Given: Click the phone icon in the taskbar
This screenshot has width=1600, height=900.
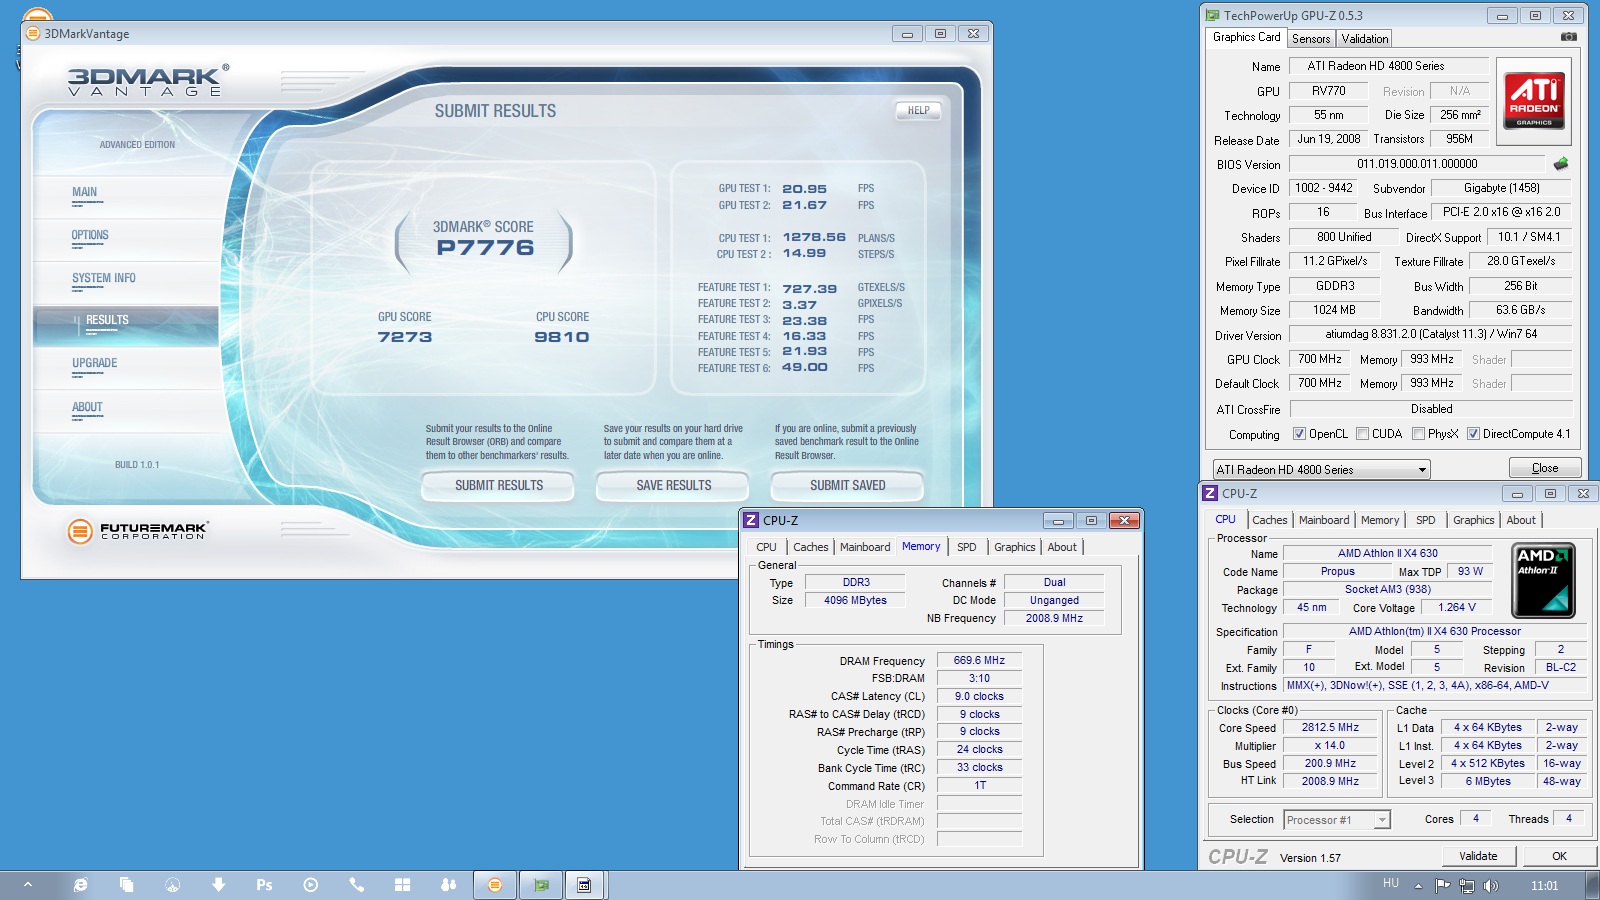Looking at the screenshot, I should click(x=356, y=885).
